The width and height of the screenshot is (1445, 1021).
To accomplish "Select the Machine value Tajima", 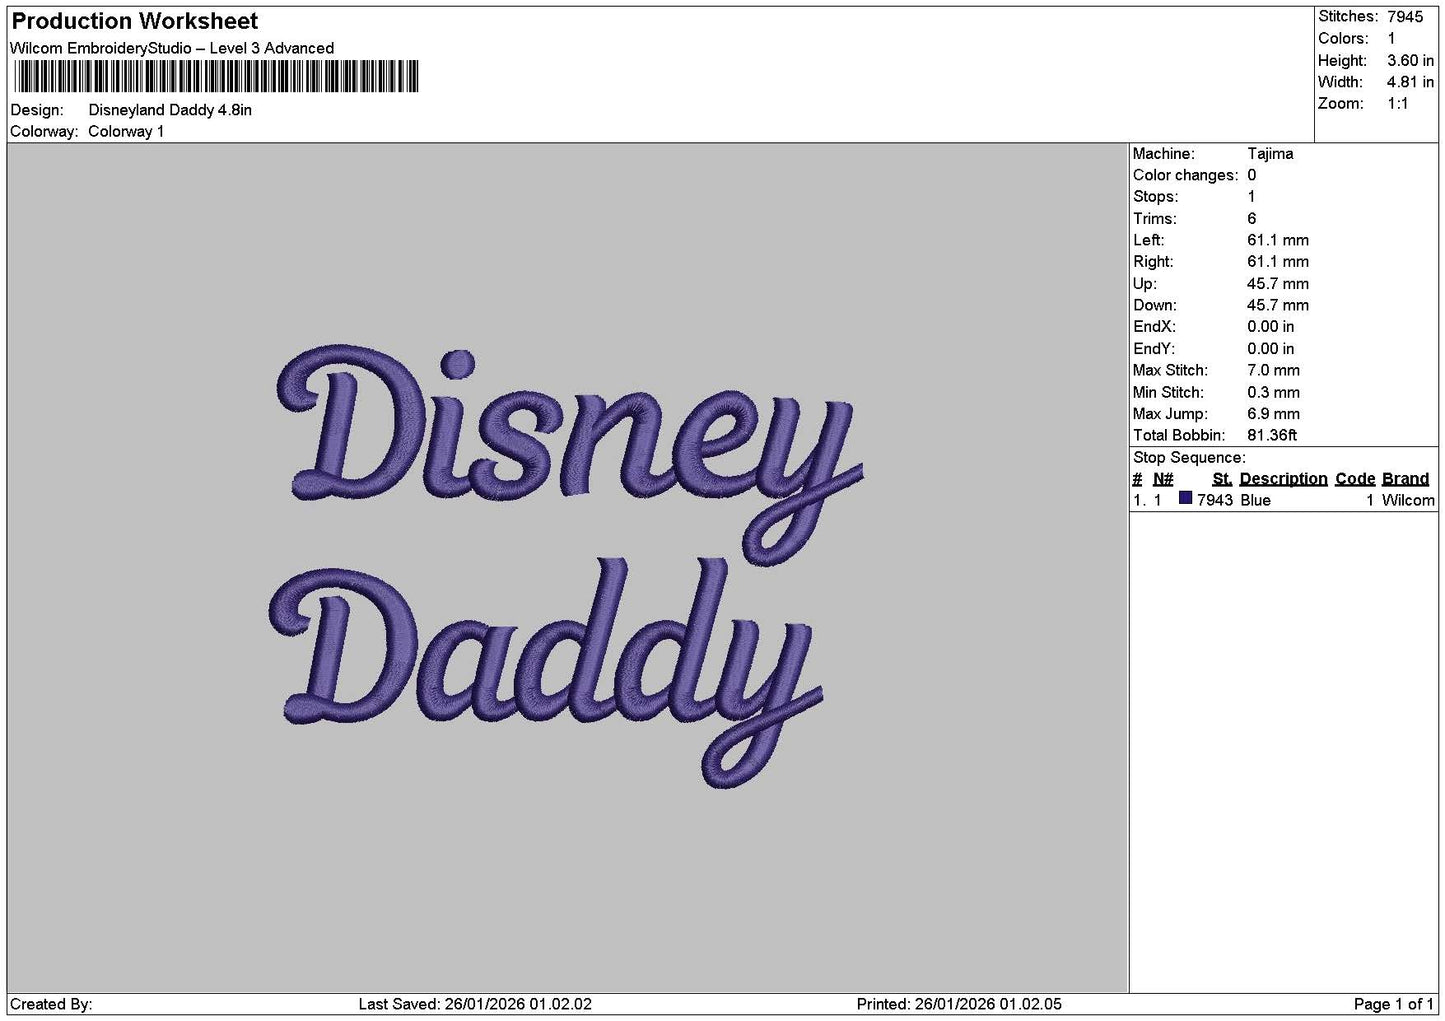I will 1270,154.
